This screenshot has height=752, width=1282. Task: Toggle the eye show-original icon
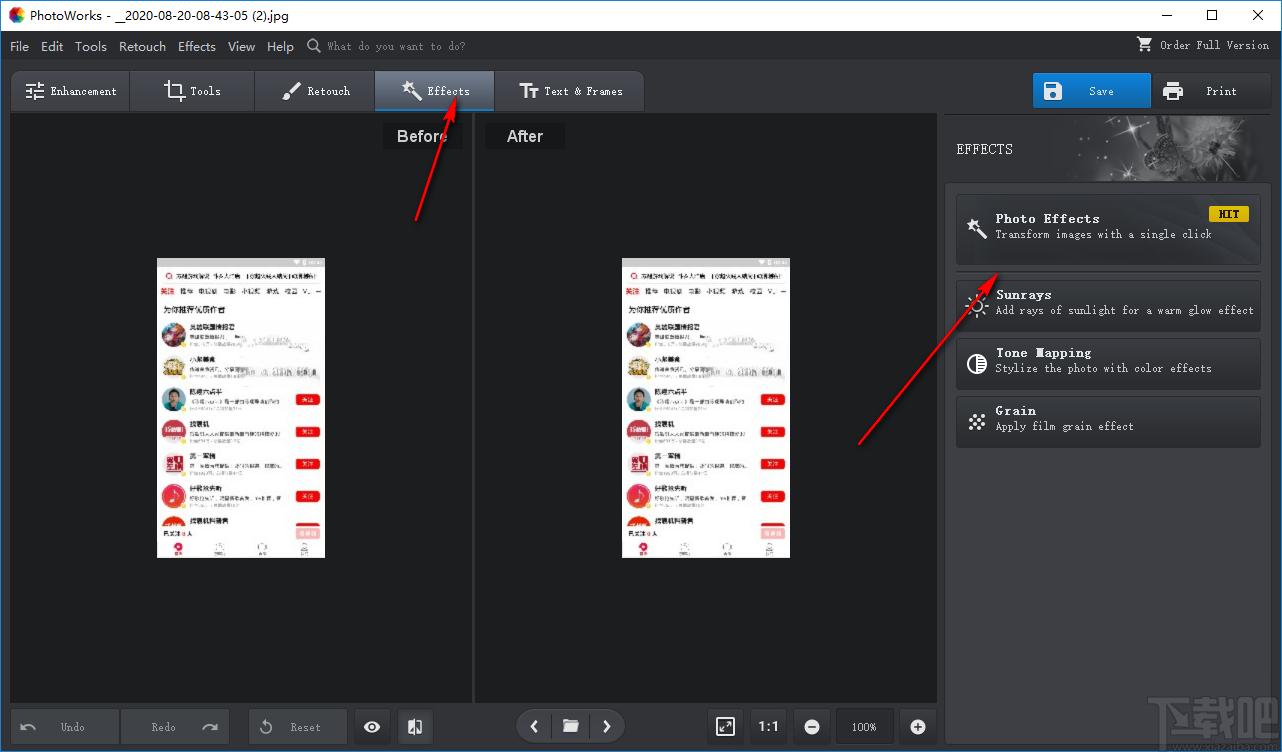coord(372,727)
